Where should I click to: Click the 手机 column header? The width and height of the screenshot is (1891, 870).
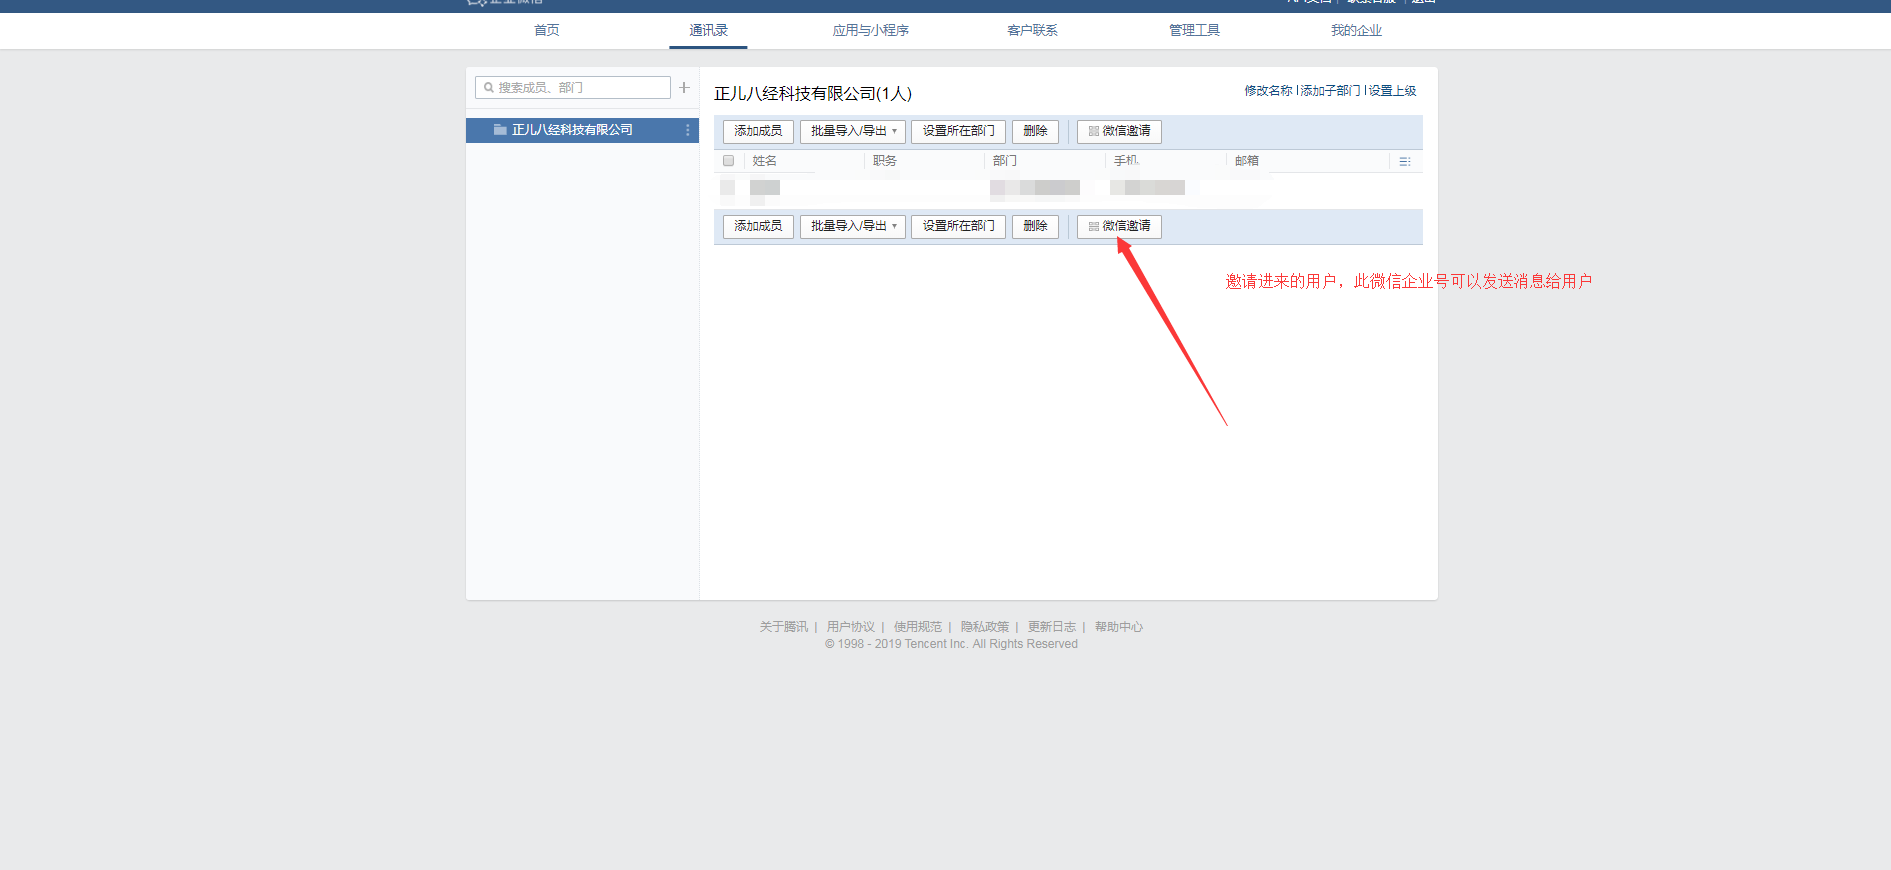1126,161
